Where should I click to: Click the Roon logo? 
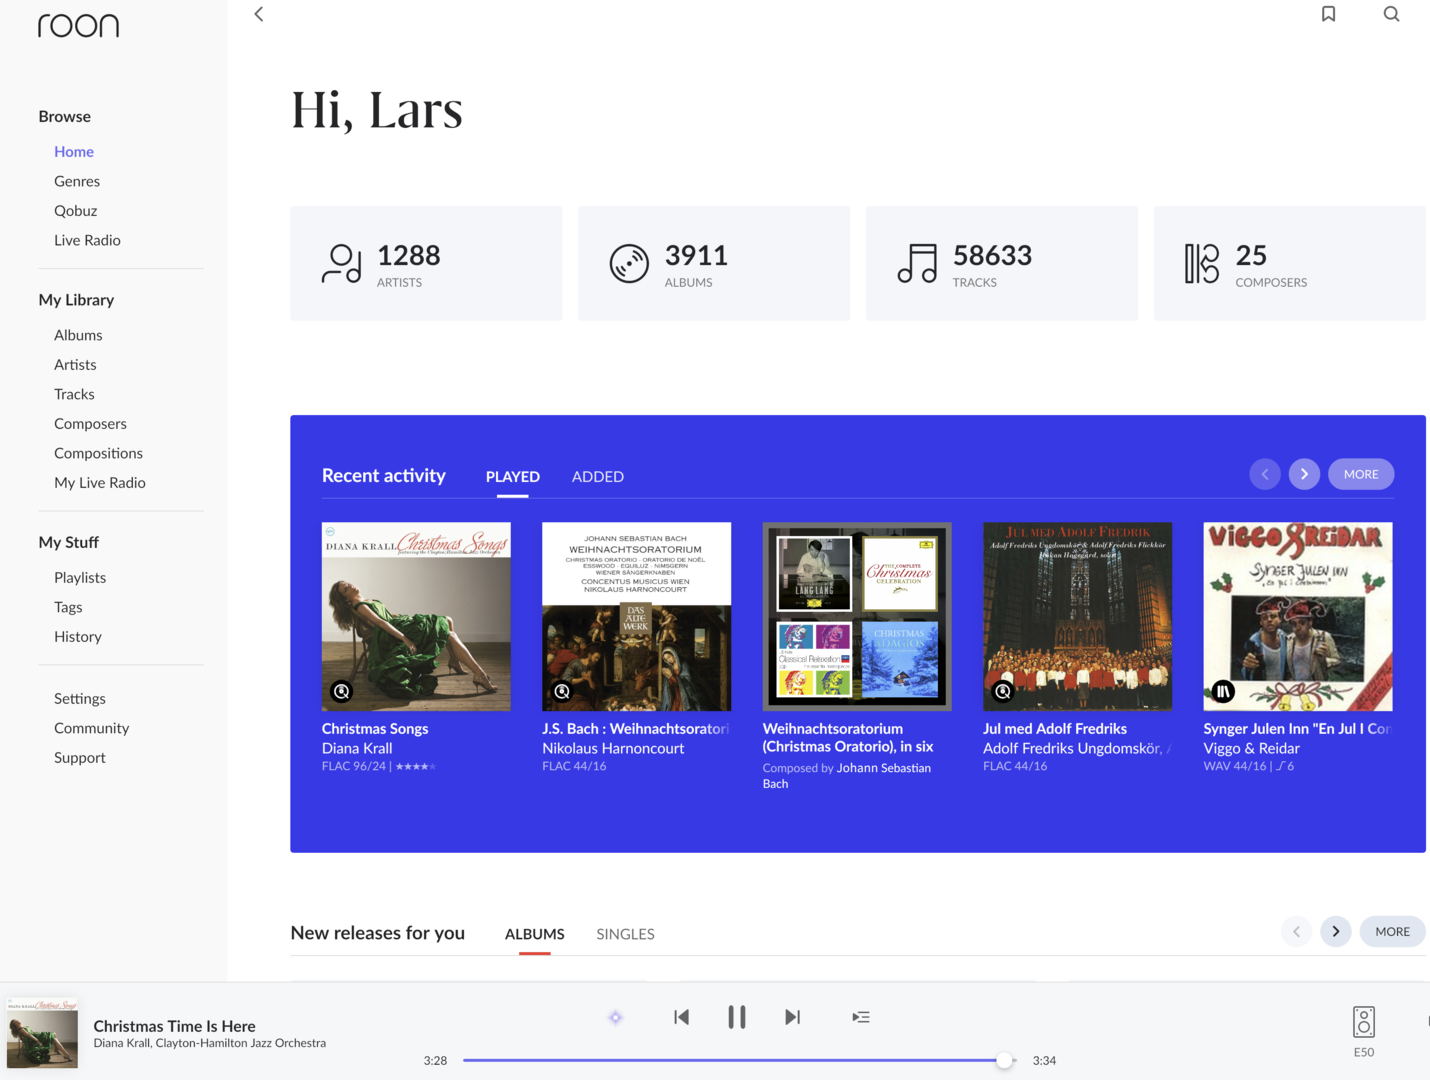click(x=78, y=25)
